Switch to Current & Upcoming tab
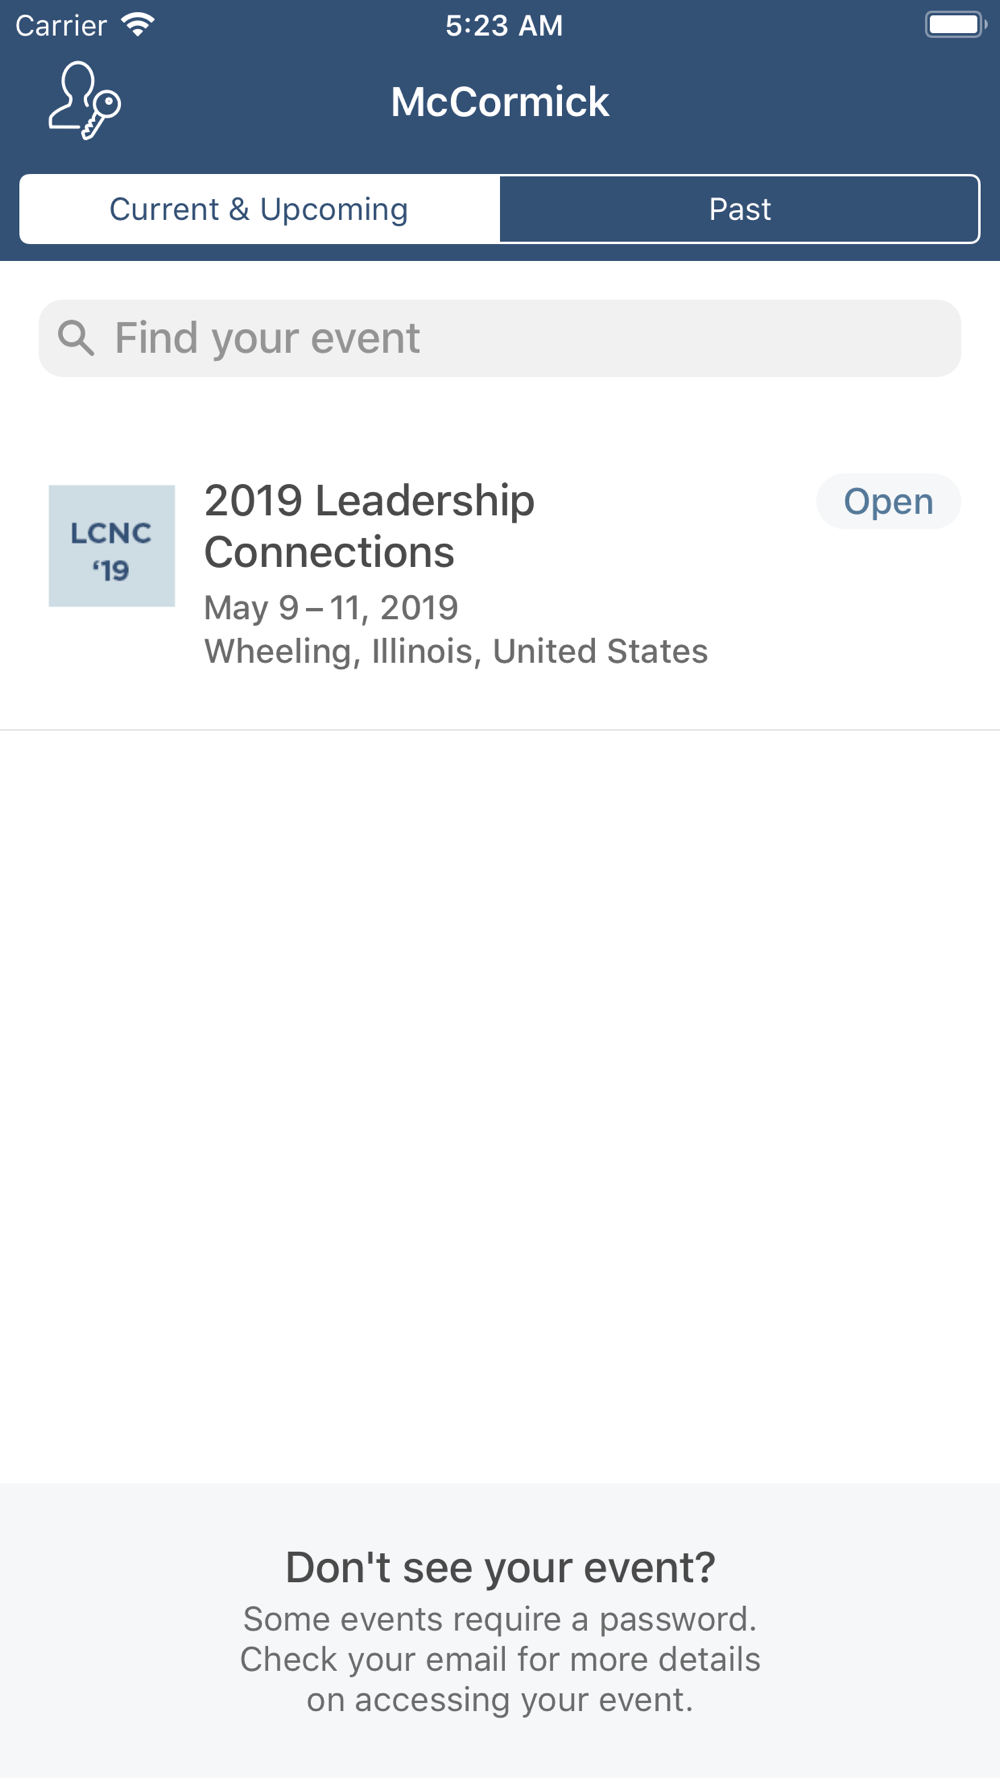This screenshot has height=1778, width=1000. pyautogui.click(x=259, y=209)
